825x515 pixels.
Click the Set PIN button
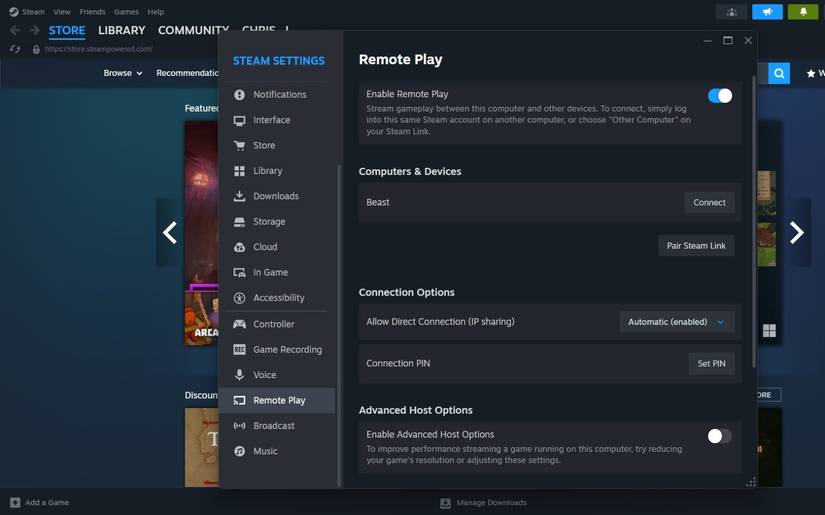pos(711,363)
